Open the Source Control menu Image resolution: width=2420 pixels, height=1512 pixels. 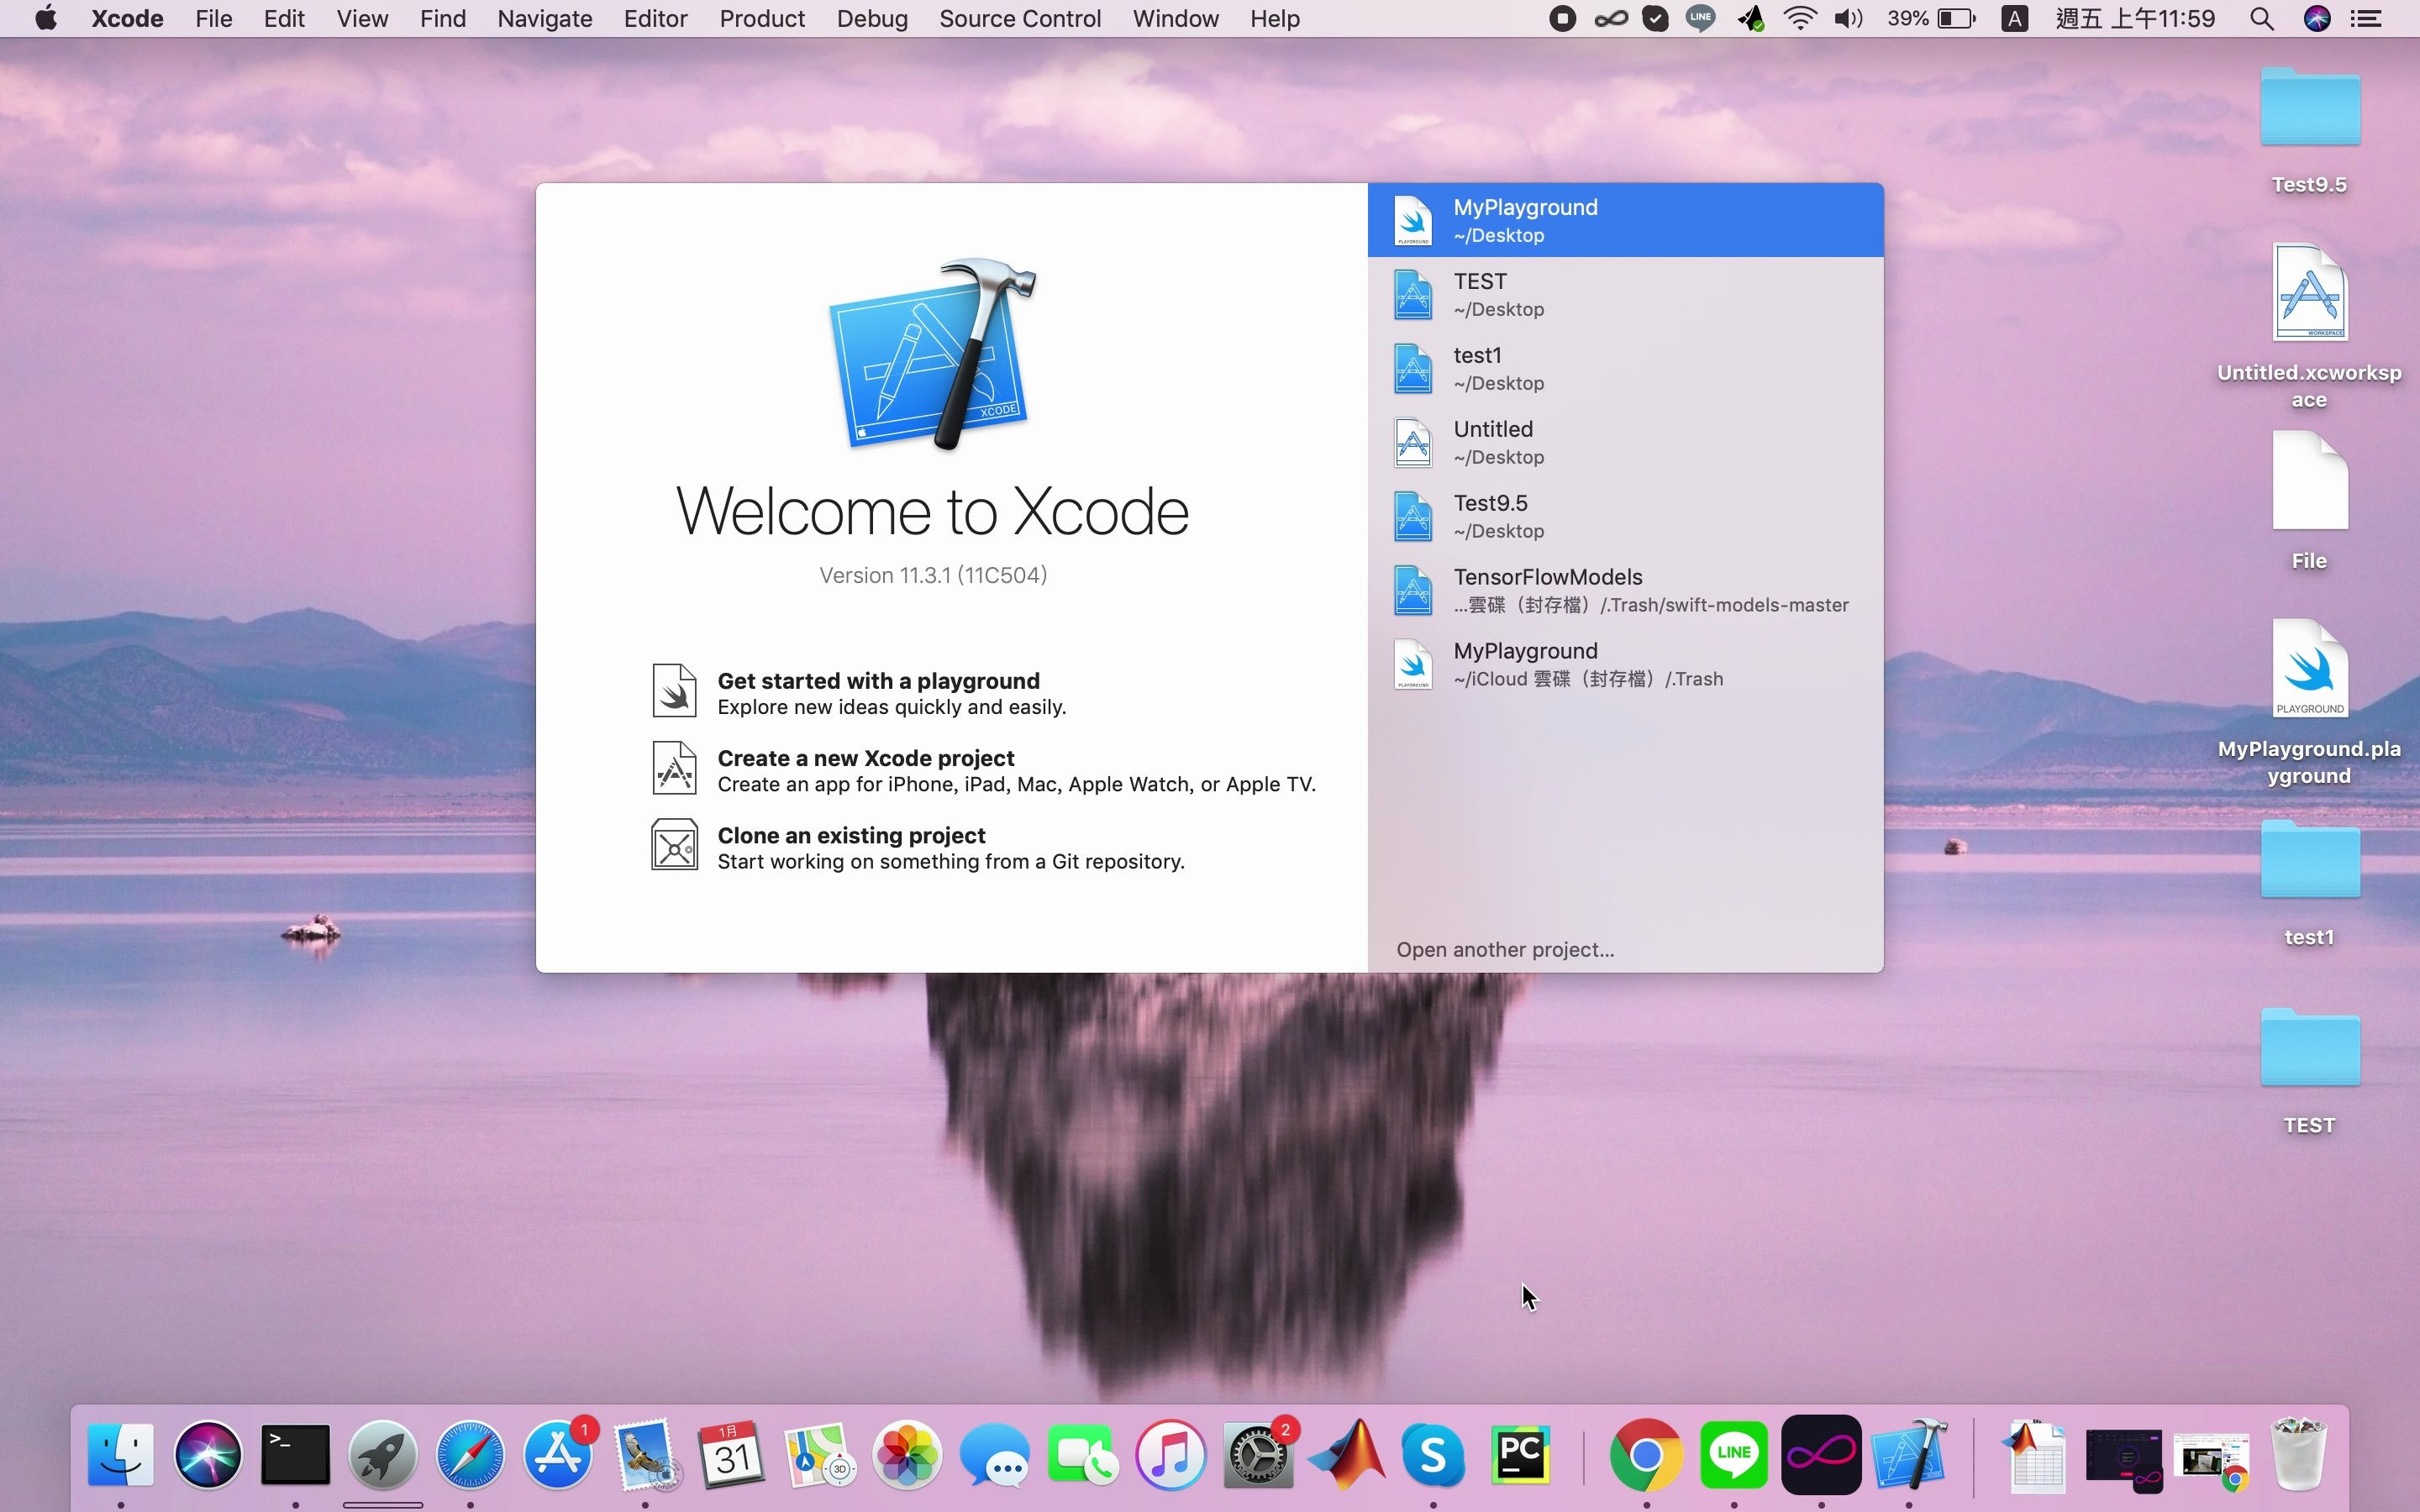point(1020,19)
